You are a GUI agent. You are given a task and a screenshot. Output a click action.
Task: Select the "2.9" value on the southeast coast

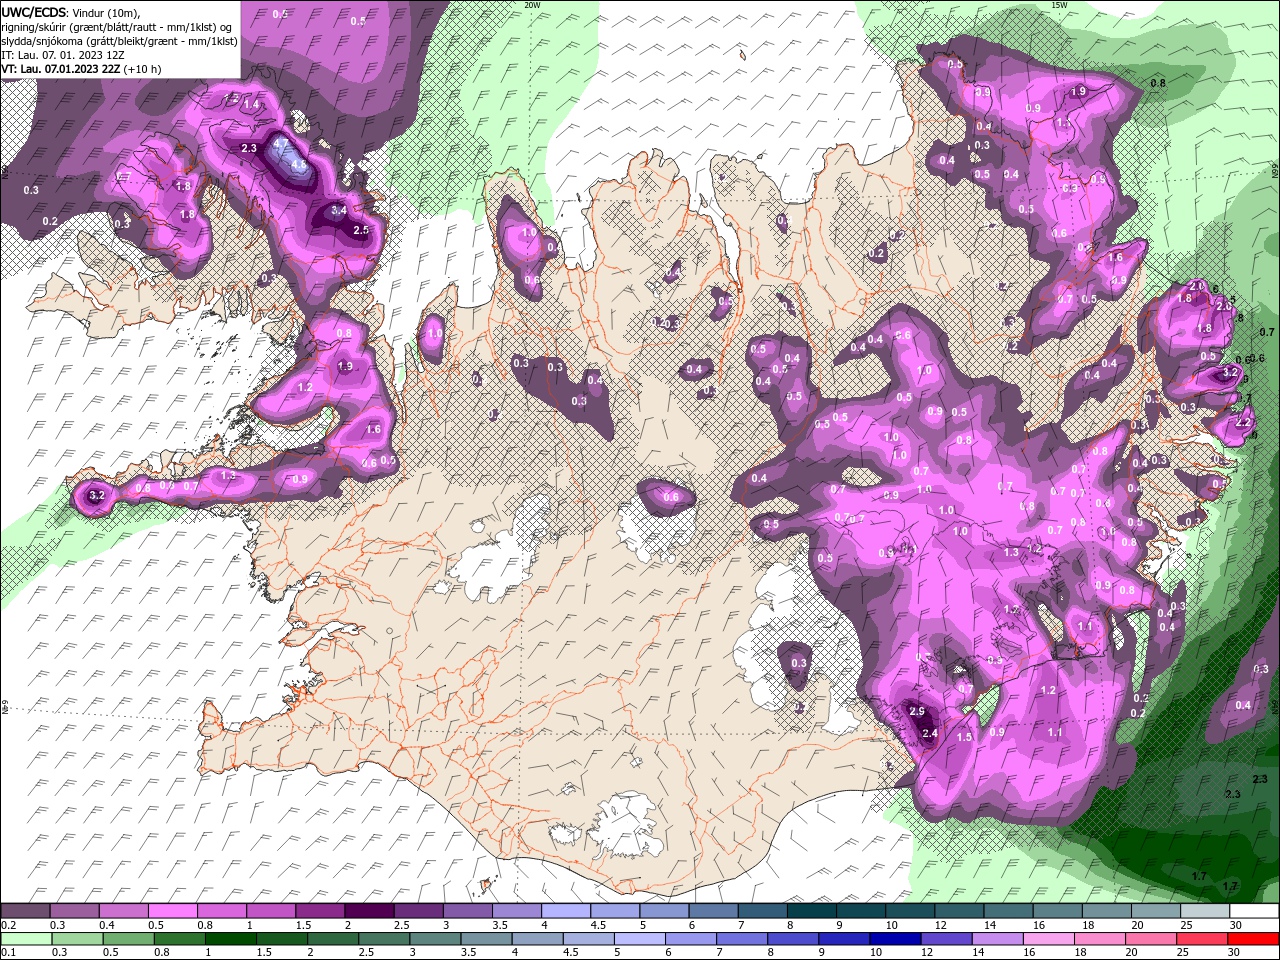pos(917,711)
